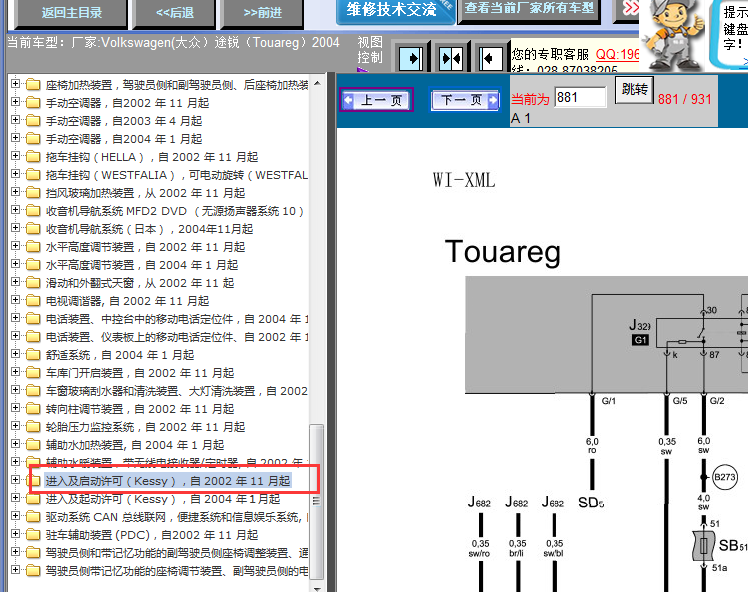This screenshot has height=592, width=748.
Task: Click folder icon of 驱动系统 CAN 总线联网
Action: click(33, 517)
